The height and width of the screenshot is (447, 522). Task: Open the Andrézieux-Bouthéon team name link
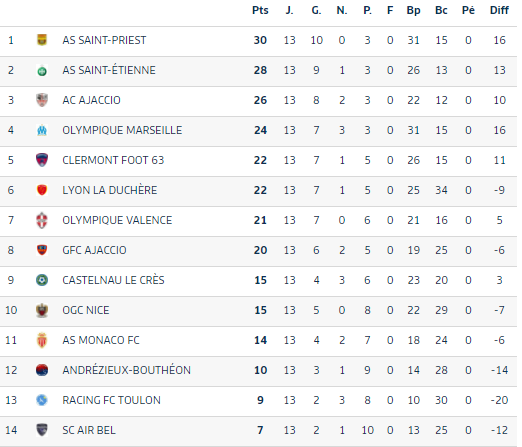[x=126, y=370]
